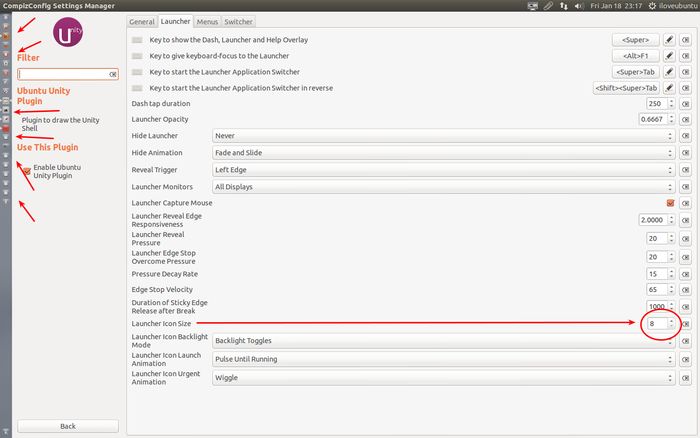
Task: Toggle the enabled box for Launcher Application Switcher key
Action: tap(137, 72)
